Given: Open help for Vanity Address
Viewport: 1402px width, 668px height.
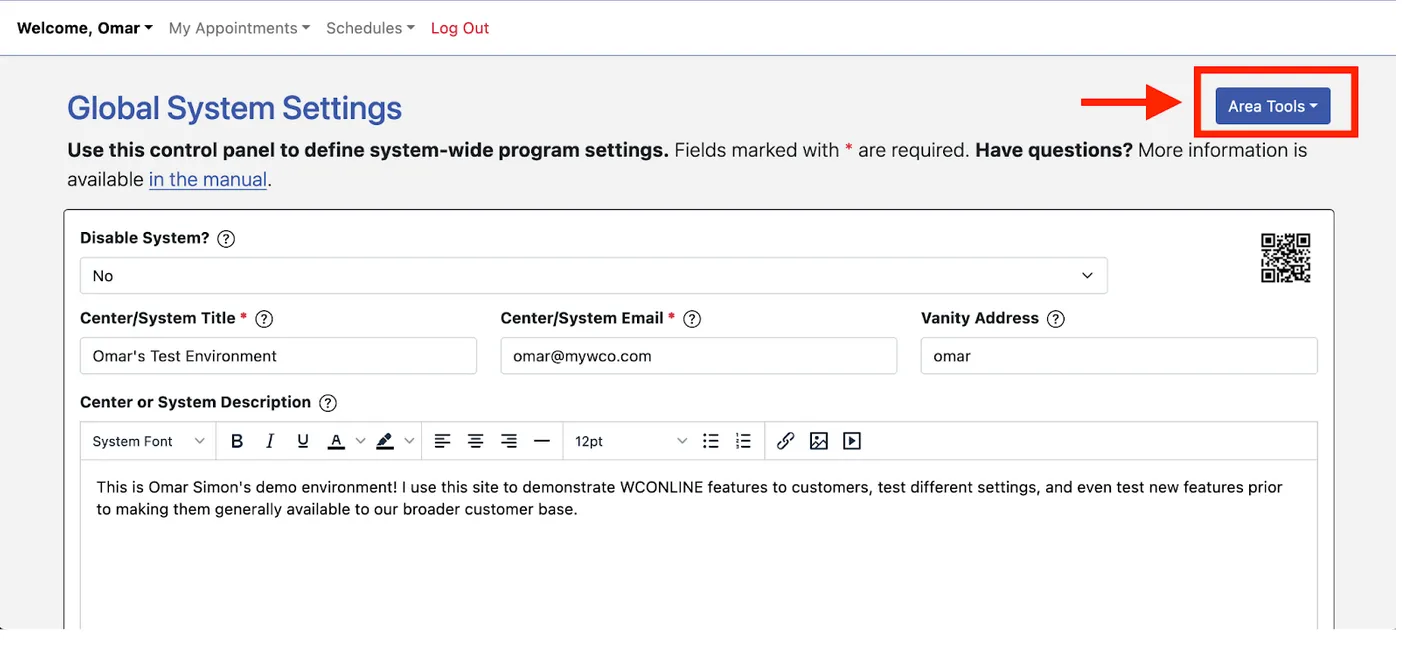Looking at the screenshot, I should click(1055, 319).
